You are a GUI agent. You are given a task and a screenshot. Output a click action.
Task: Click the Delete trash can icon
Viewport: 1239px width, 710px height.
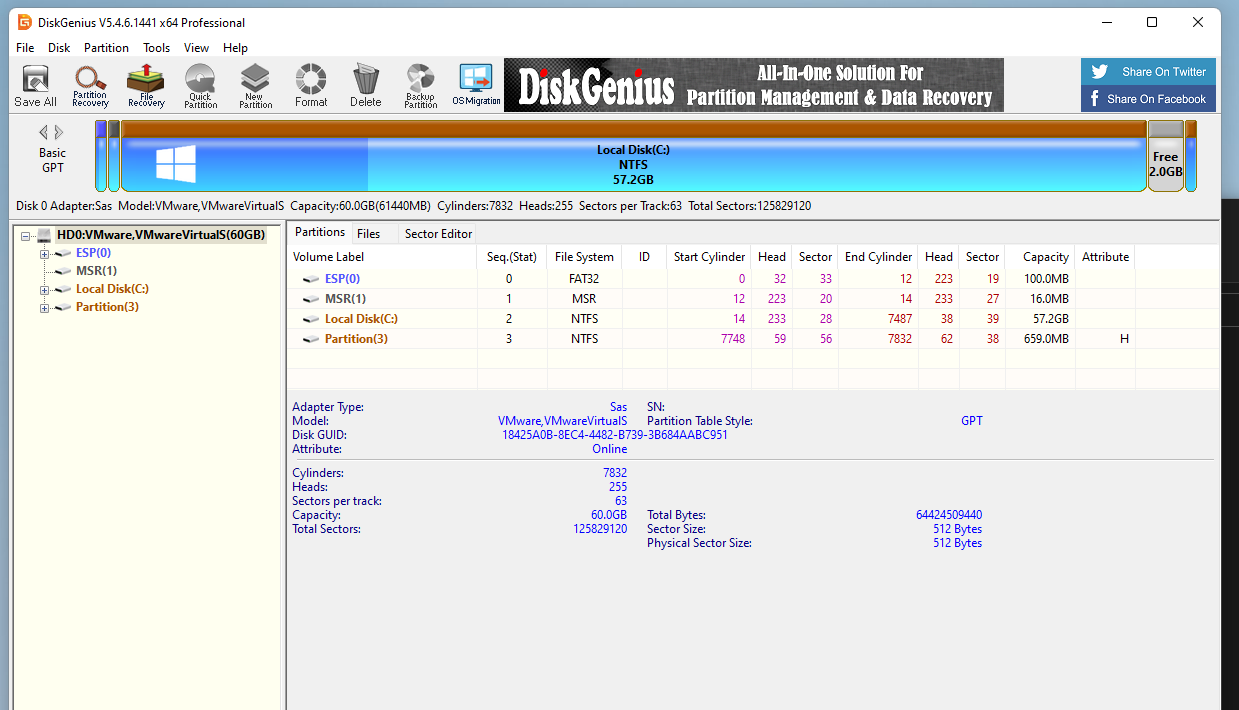click(x=366, y=86)
